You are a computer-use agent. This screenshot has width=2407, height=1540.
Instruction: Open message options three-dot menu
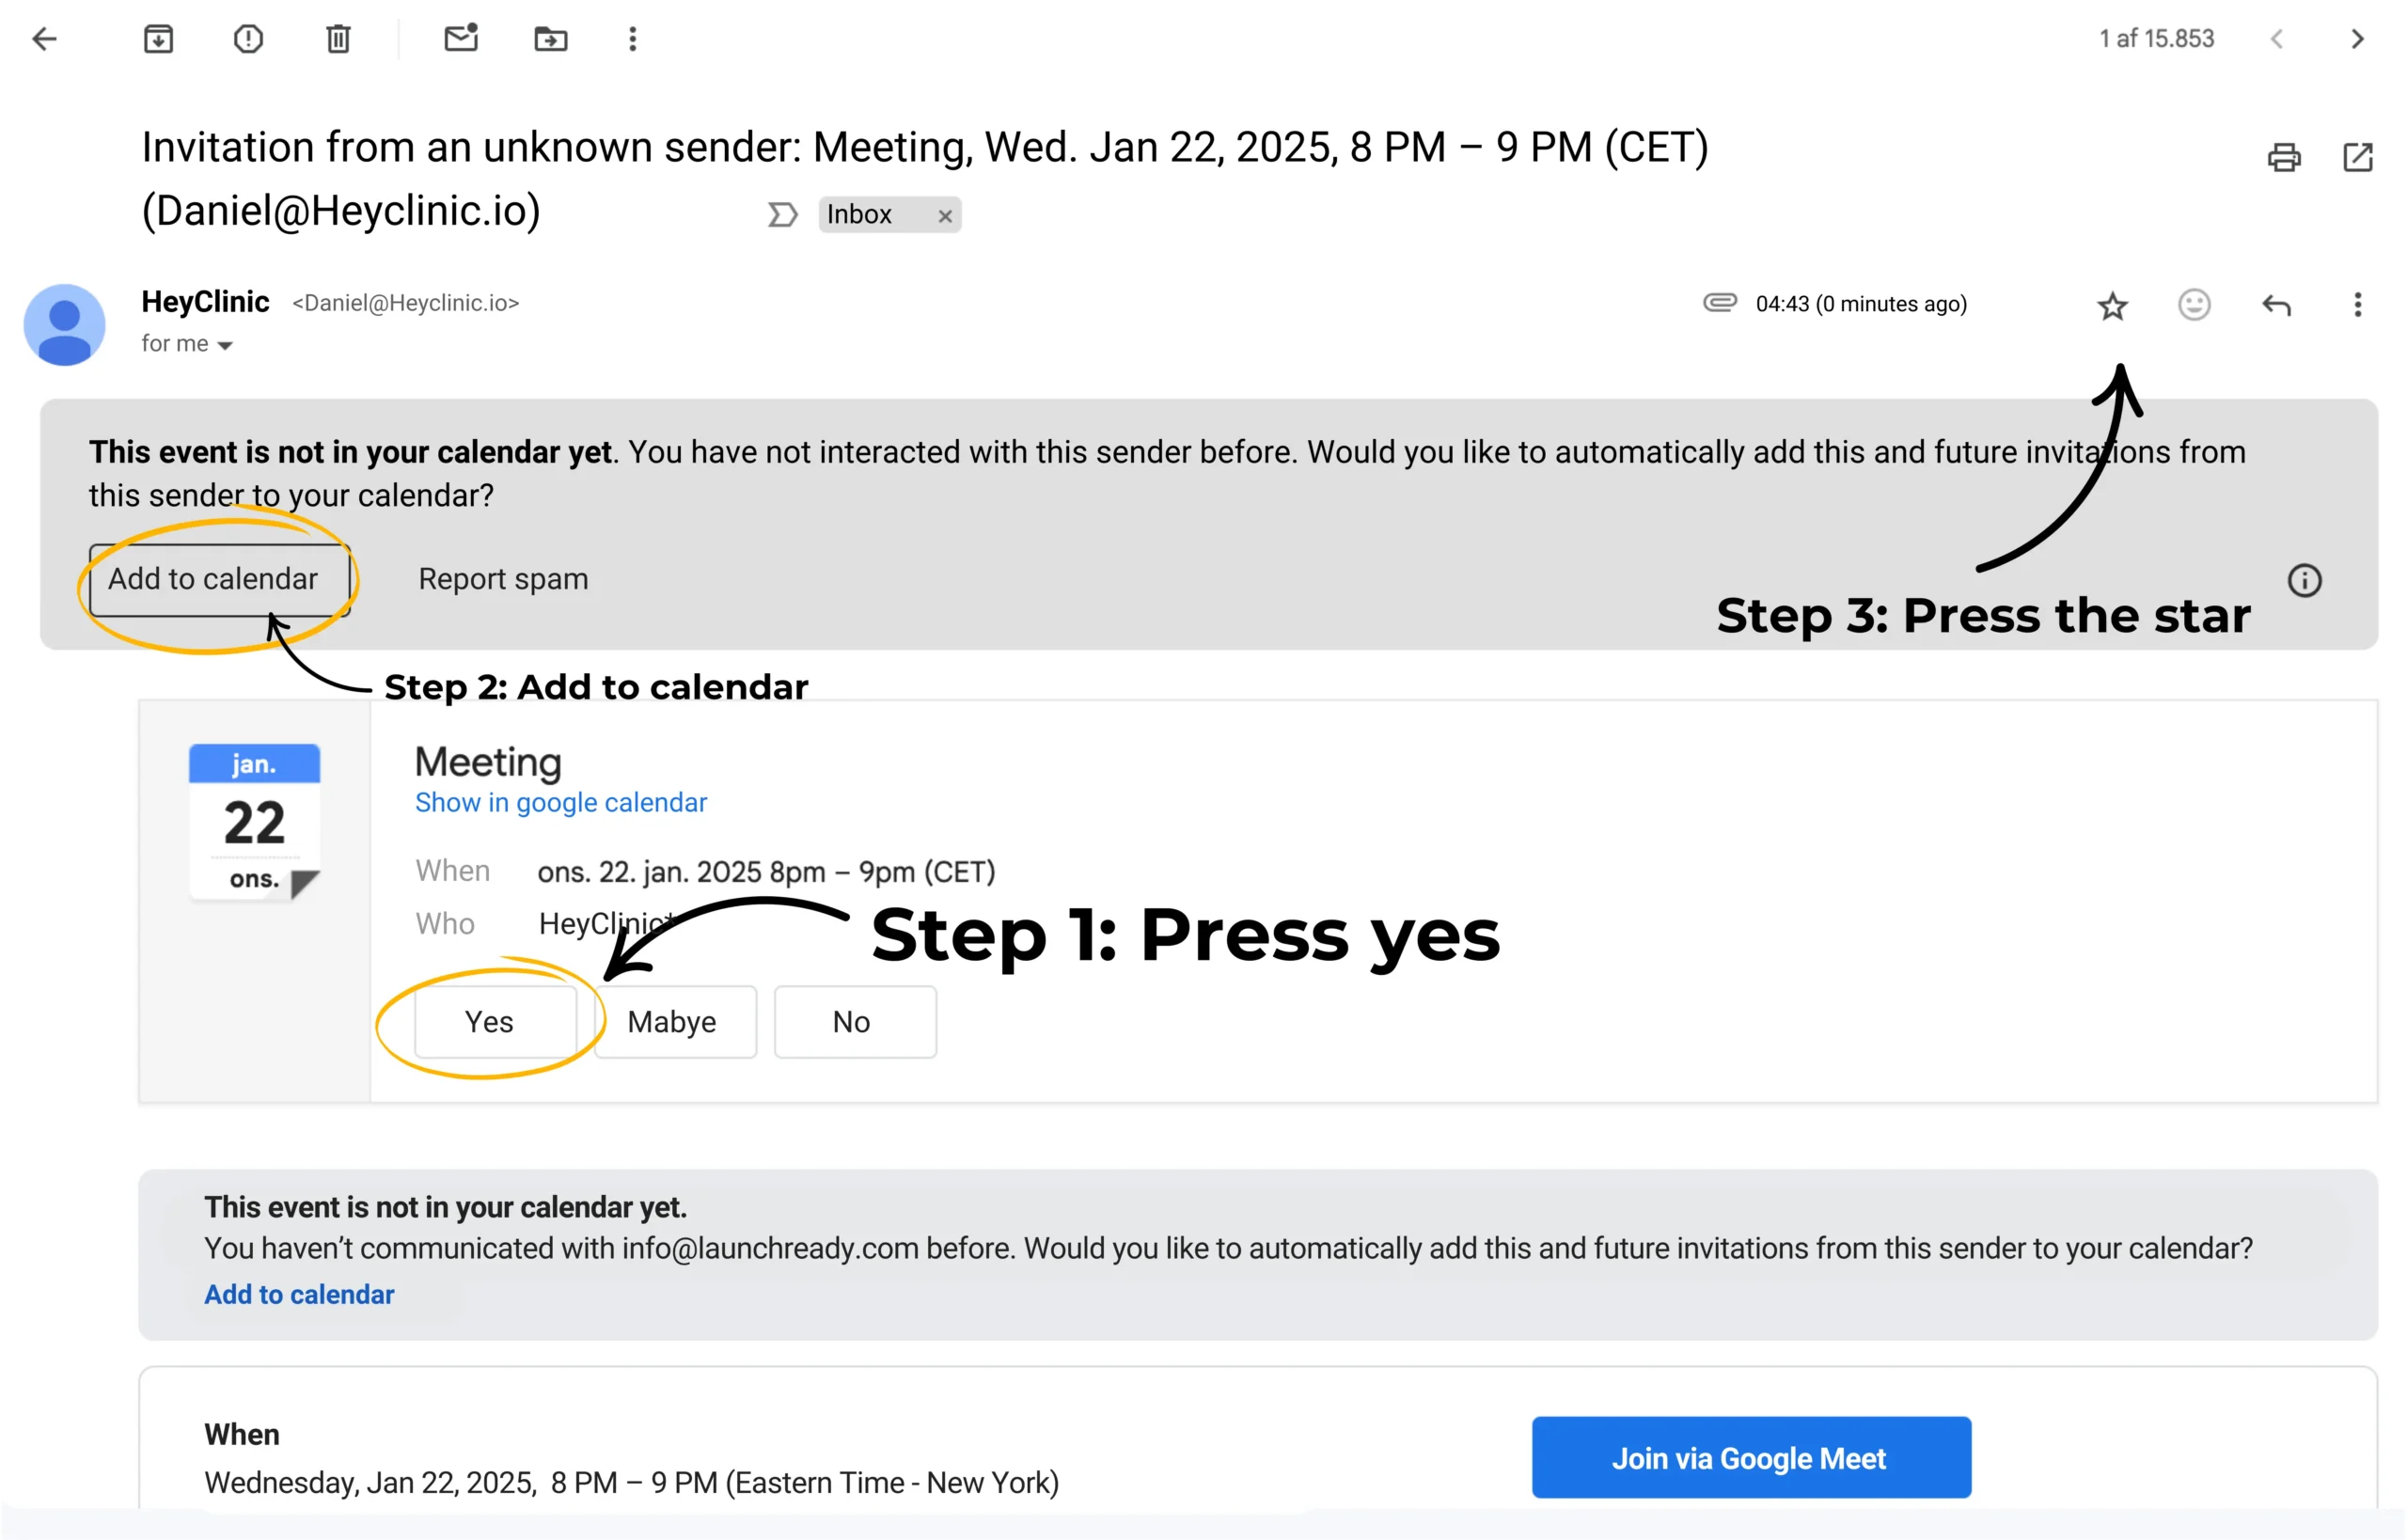(2357, 305)
